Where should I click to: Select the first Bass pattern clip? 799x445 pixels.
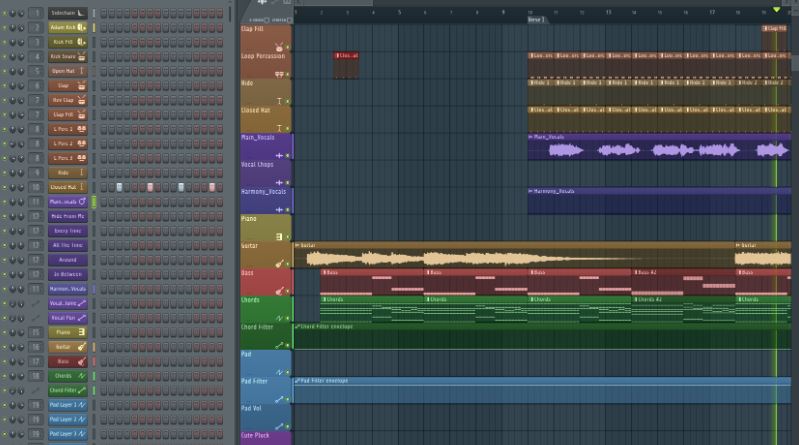click(x=373, y=282)
